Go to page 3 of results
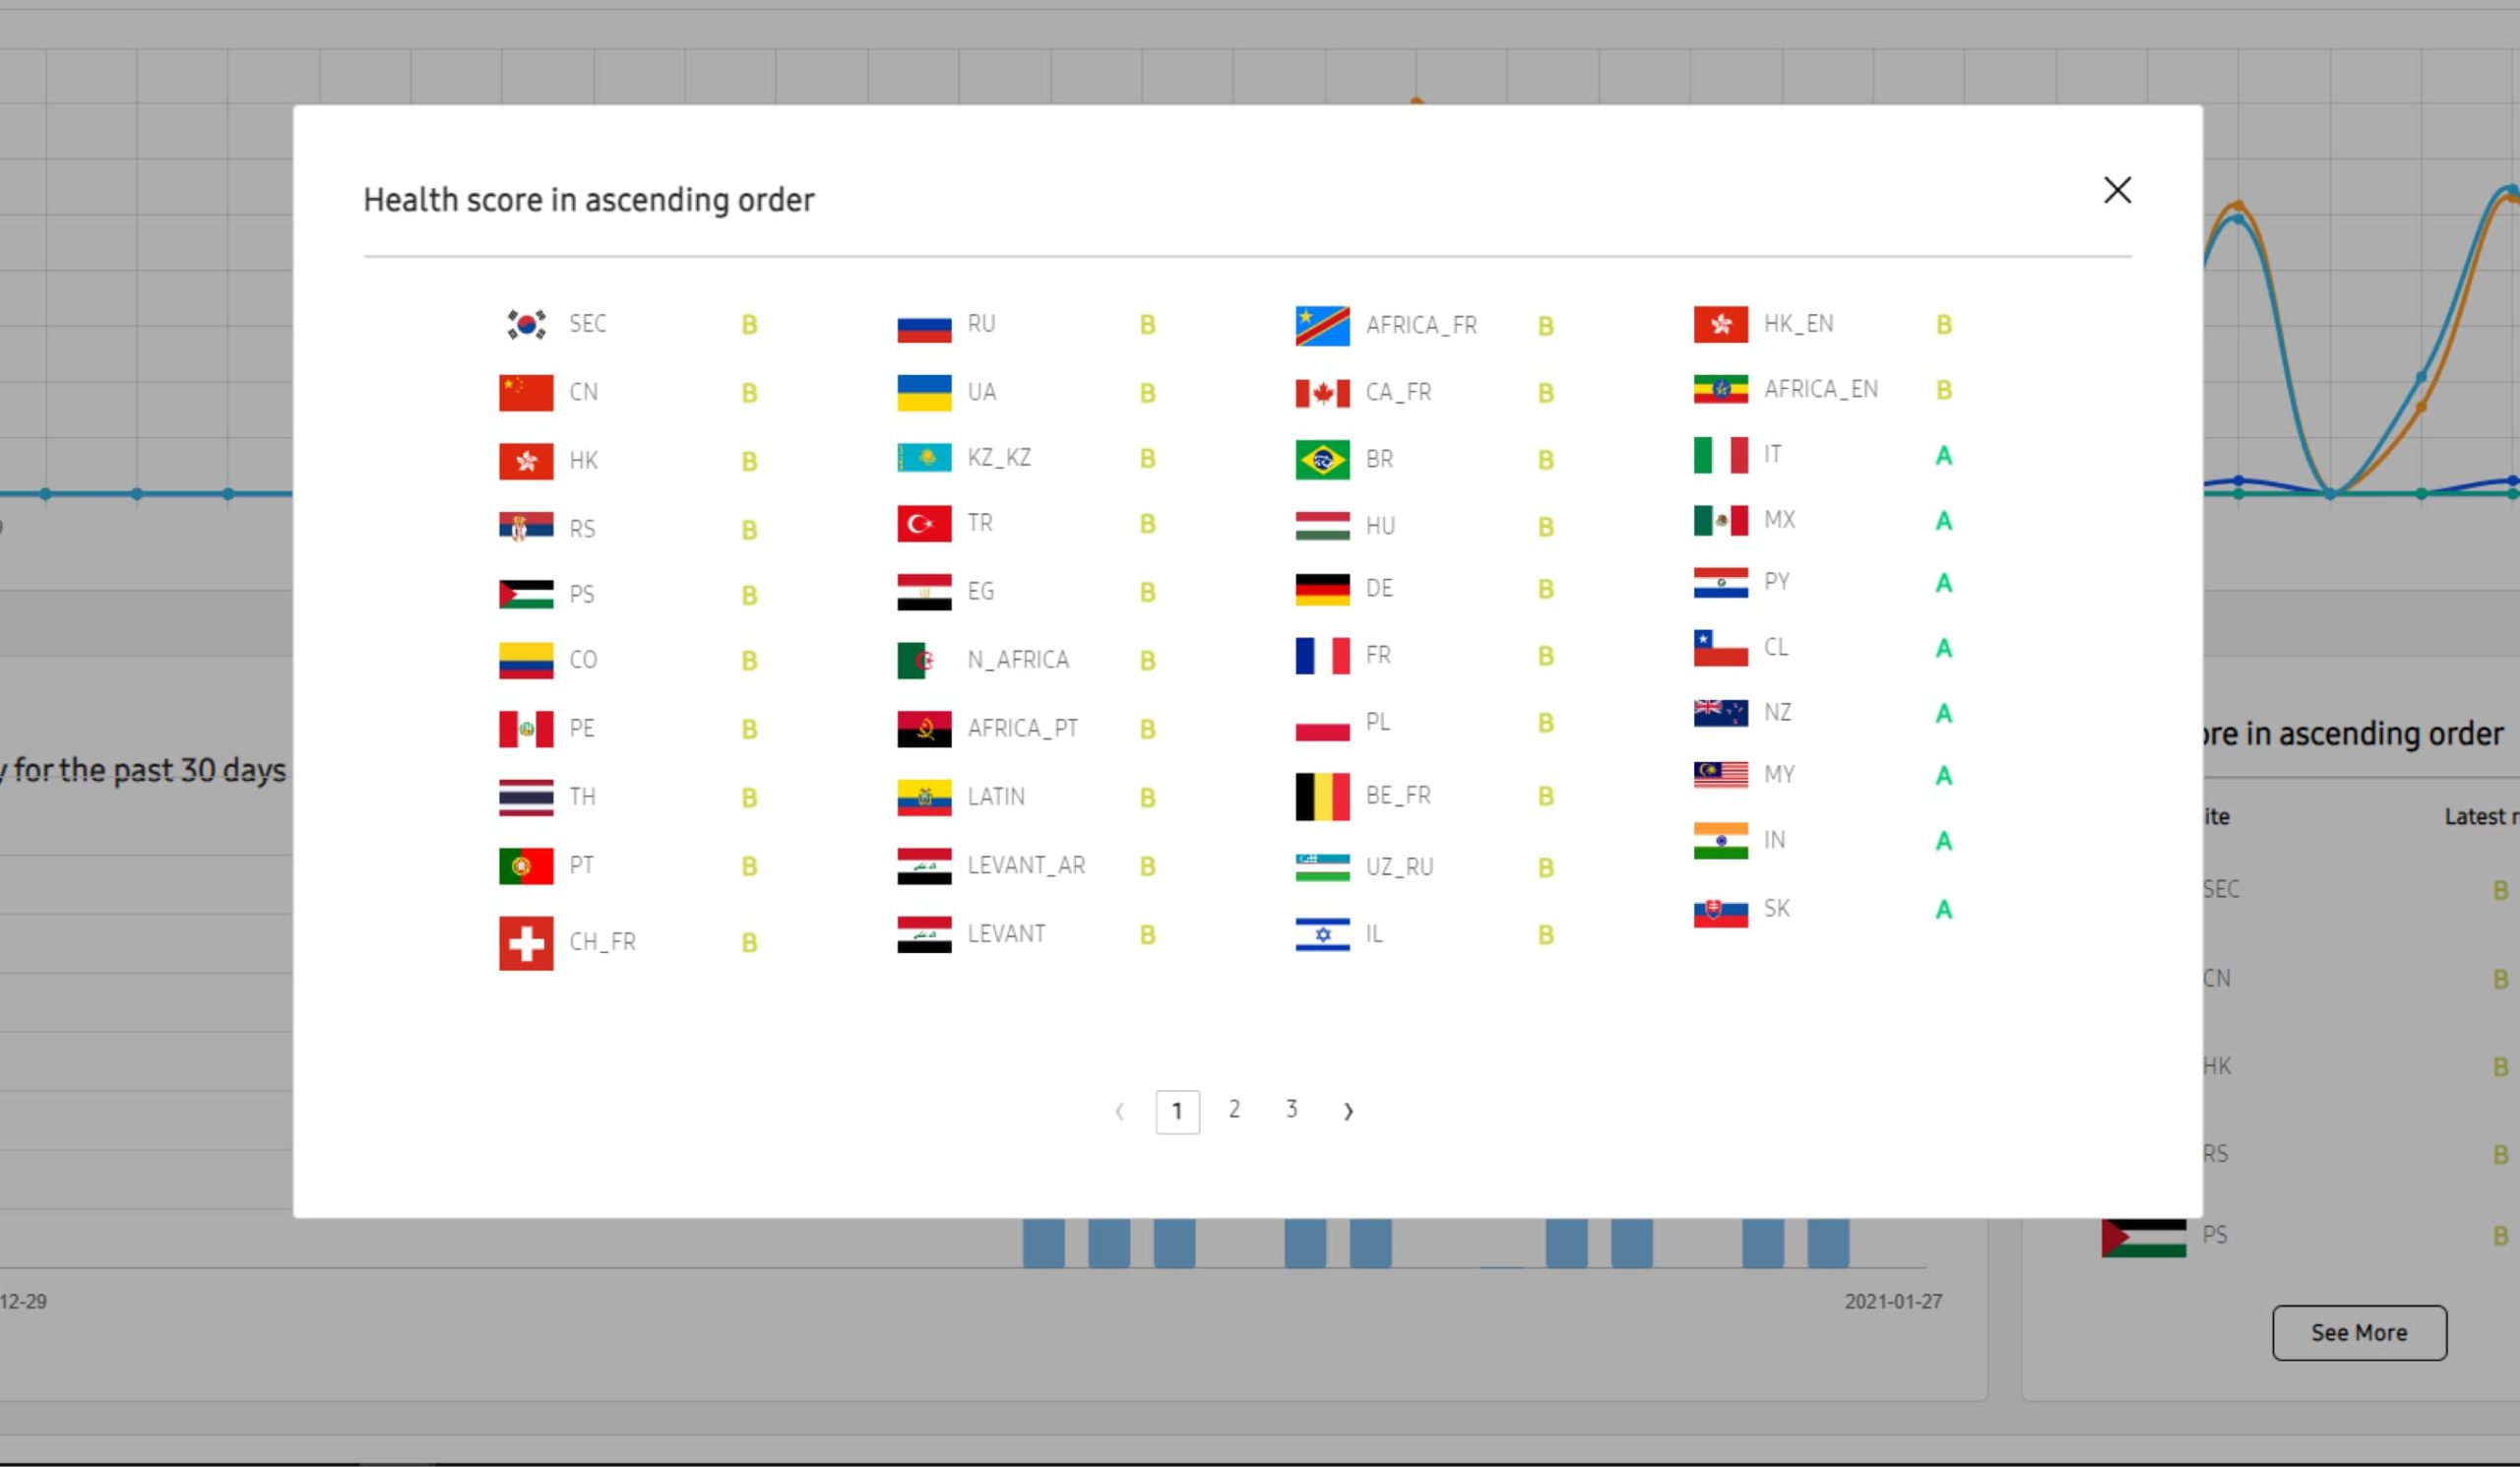Image resolution: width=2520 pixels, height=1467 pixels. click(1291, 1109)
